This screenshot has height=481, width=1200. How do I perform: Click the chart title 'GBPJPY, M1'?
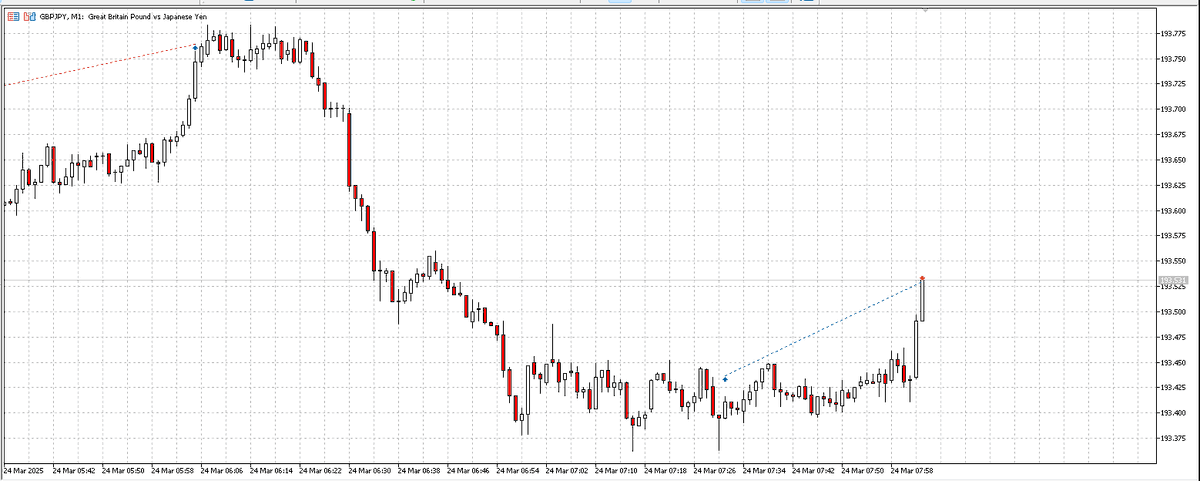[61, 17]
